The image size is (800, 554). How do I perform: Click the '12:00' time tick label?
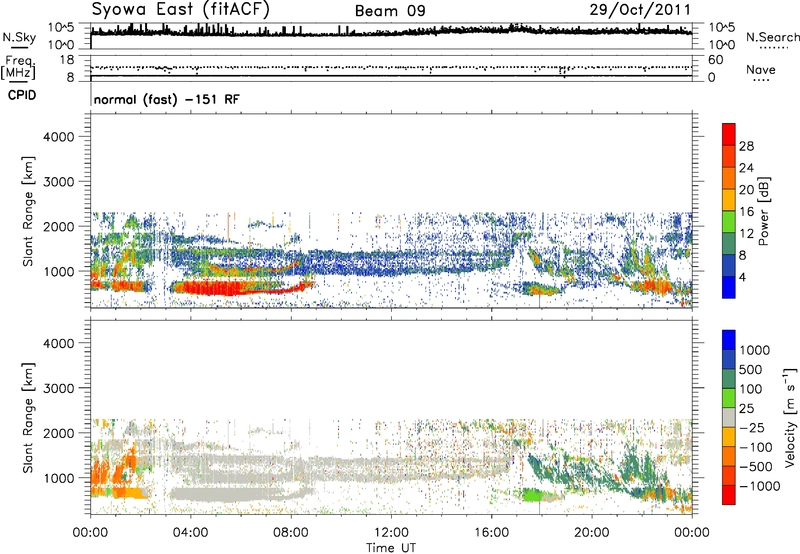391,533
